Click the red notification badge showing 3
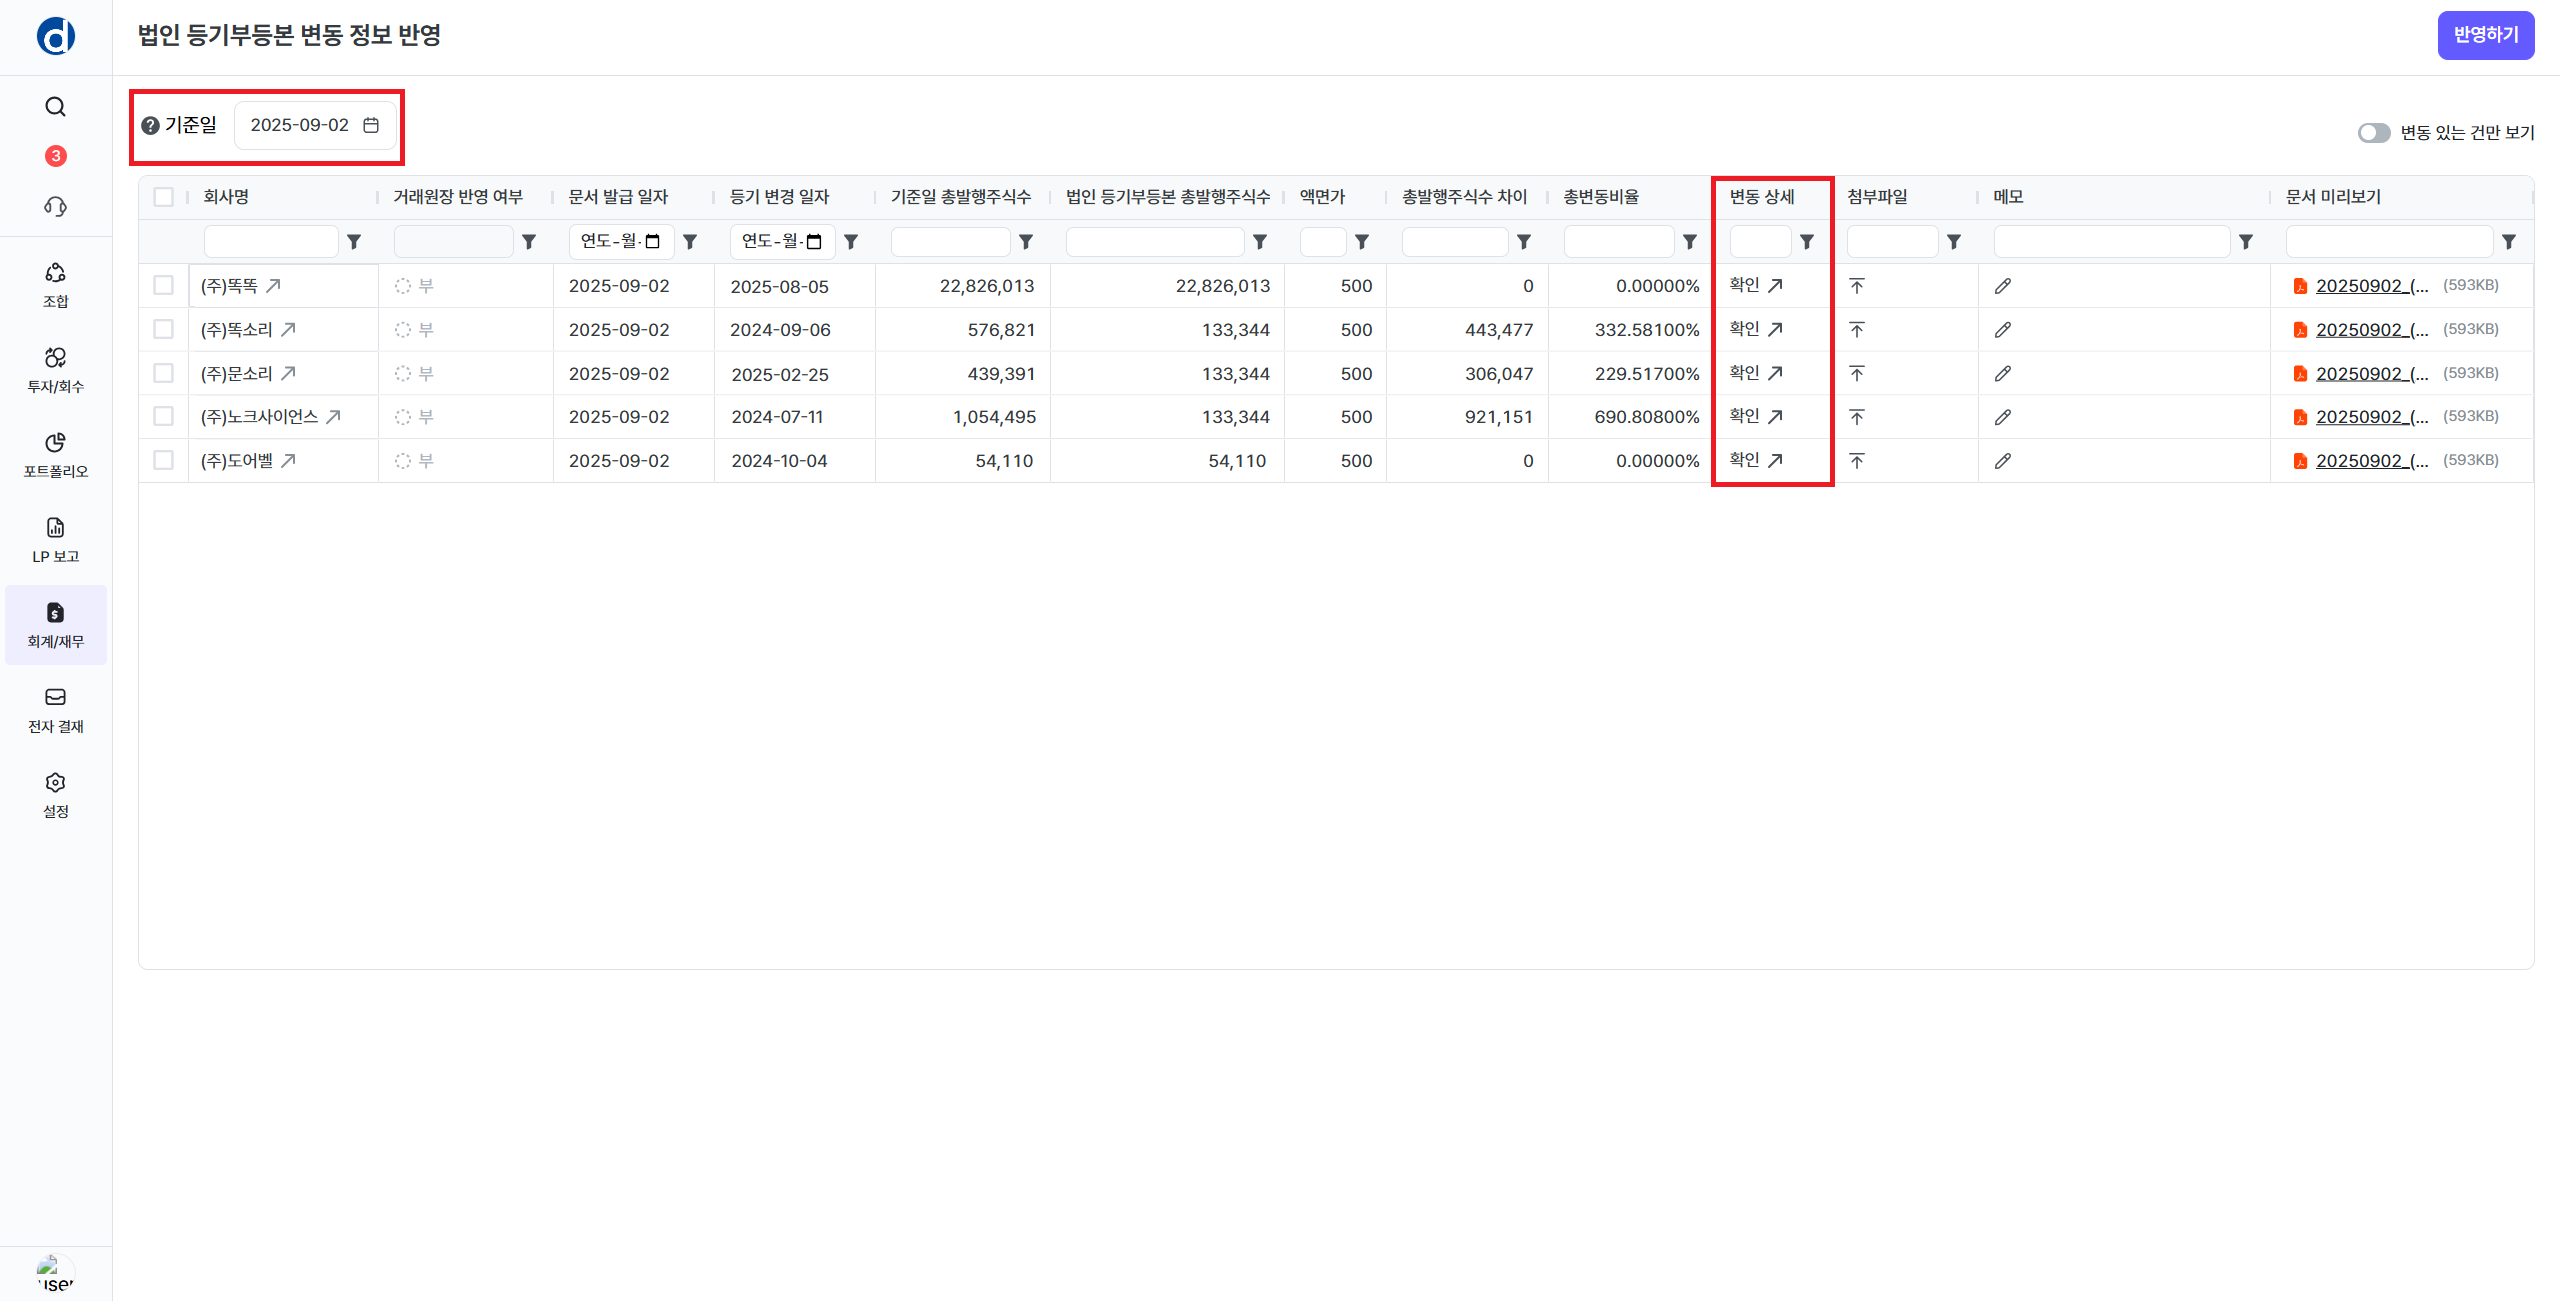 coord(56,156)
